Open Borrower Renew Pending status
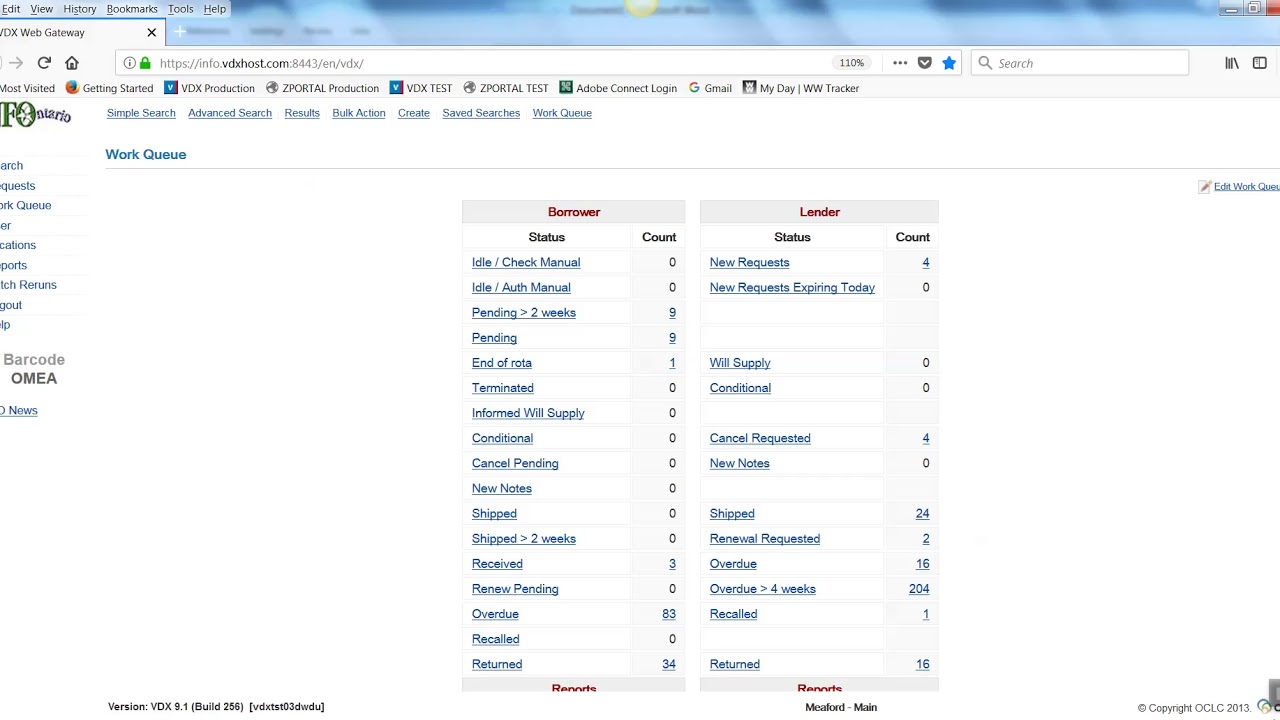Screen dimensions: 1280x720 coord(515,589)
